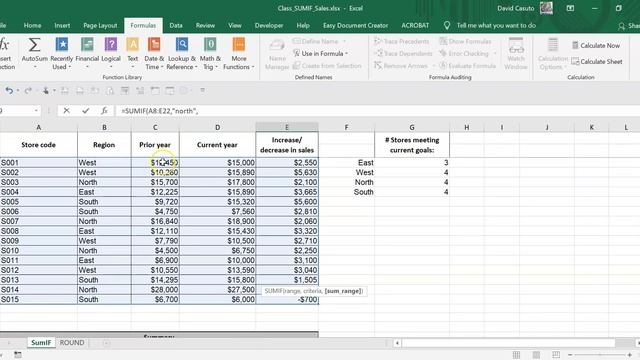Open Text functions library
Viewport: 640px width, 360px height.
click(133, 53)
